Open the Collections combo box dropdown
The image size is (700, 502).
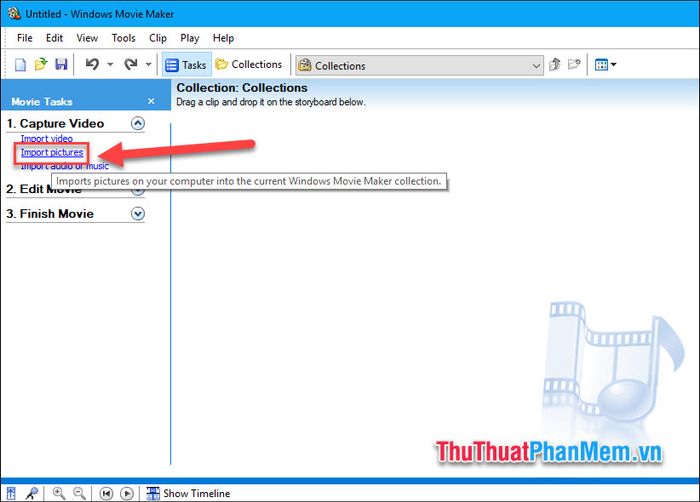pos(536,66)
